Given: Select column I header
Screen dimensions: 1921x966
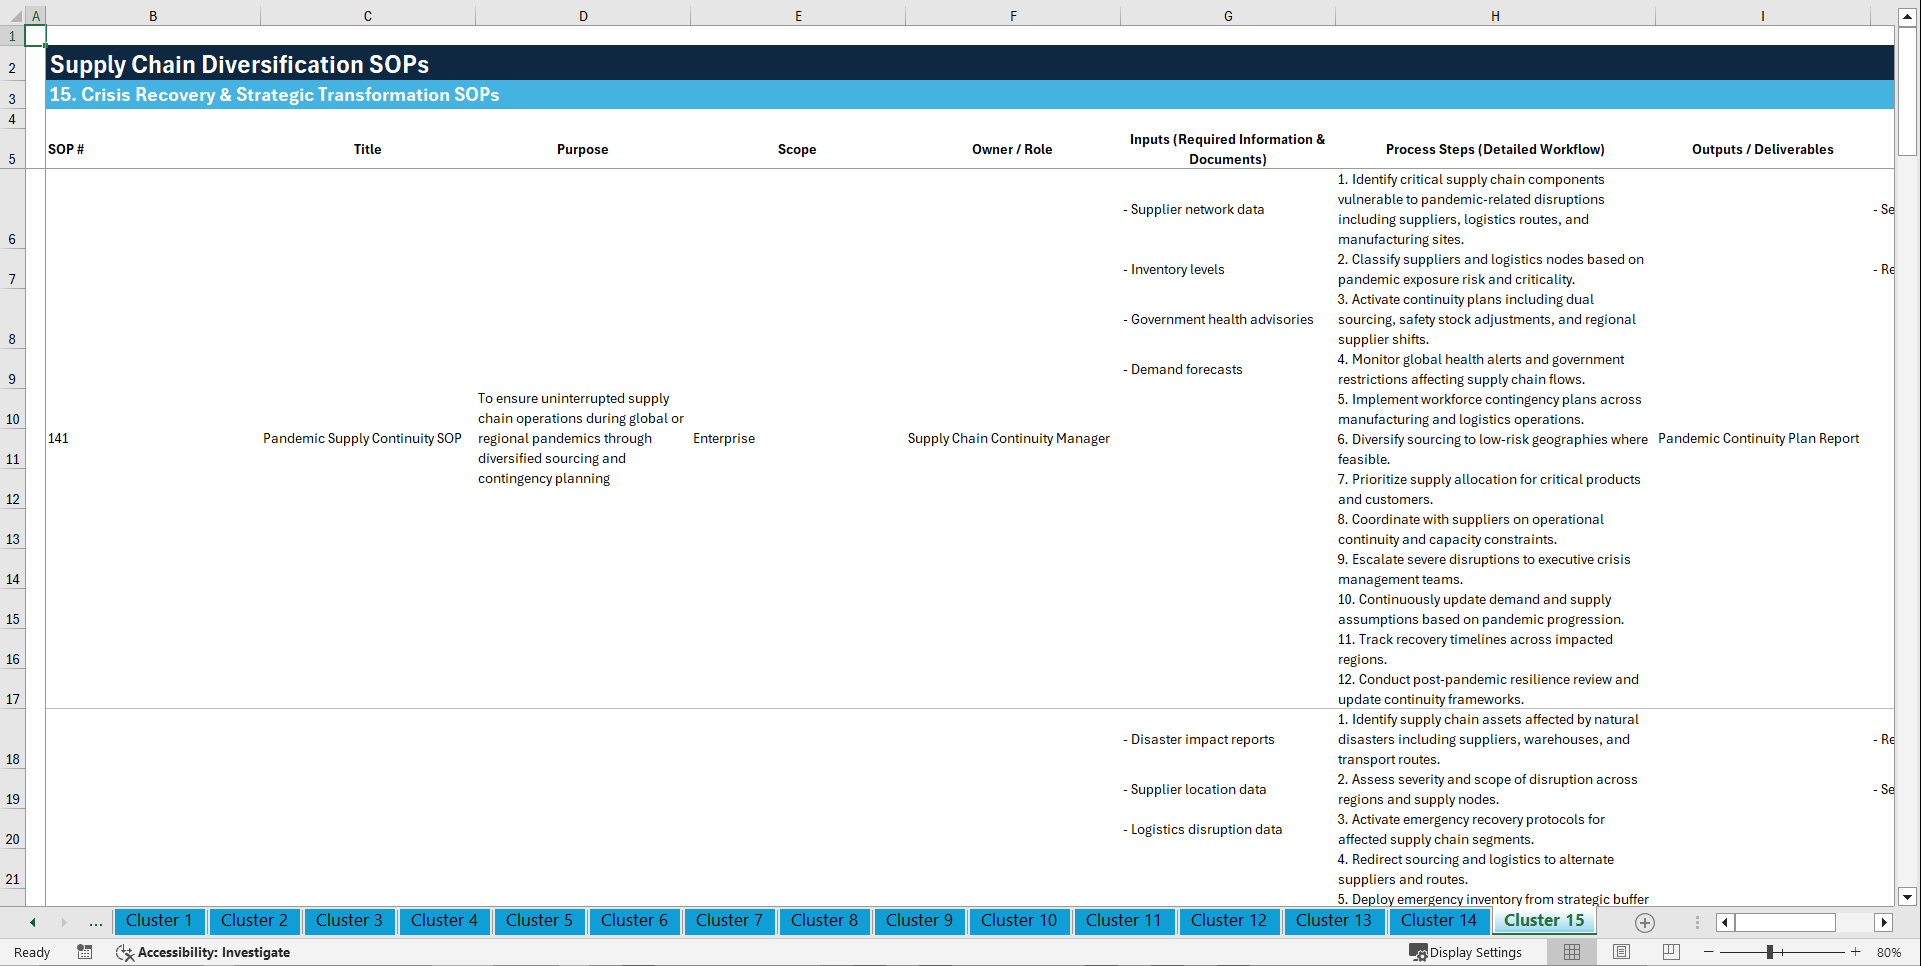Looking at the screenshot, I should point(1763,16).
